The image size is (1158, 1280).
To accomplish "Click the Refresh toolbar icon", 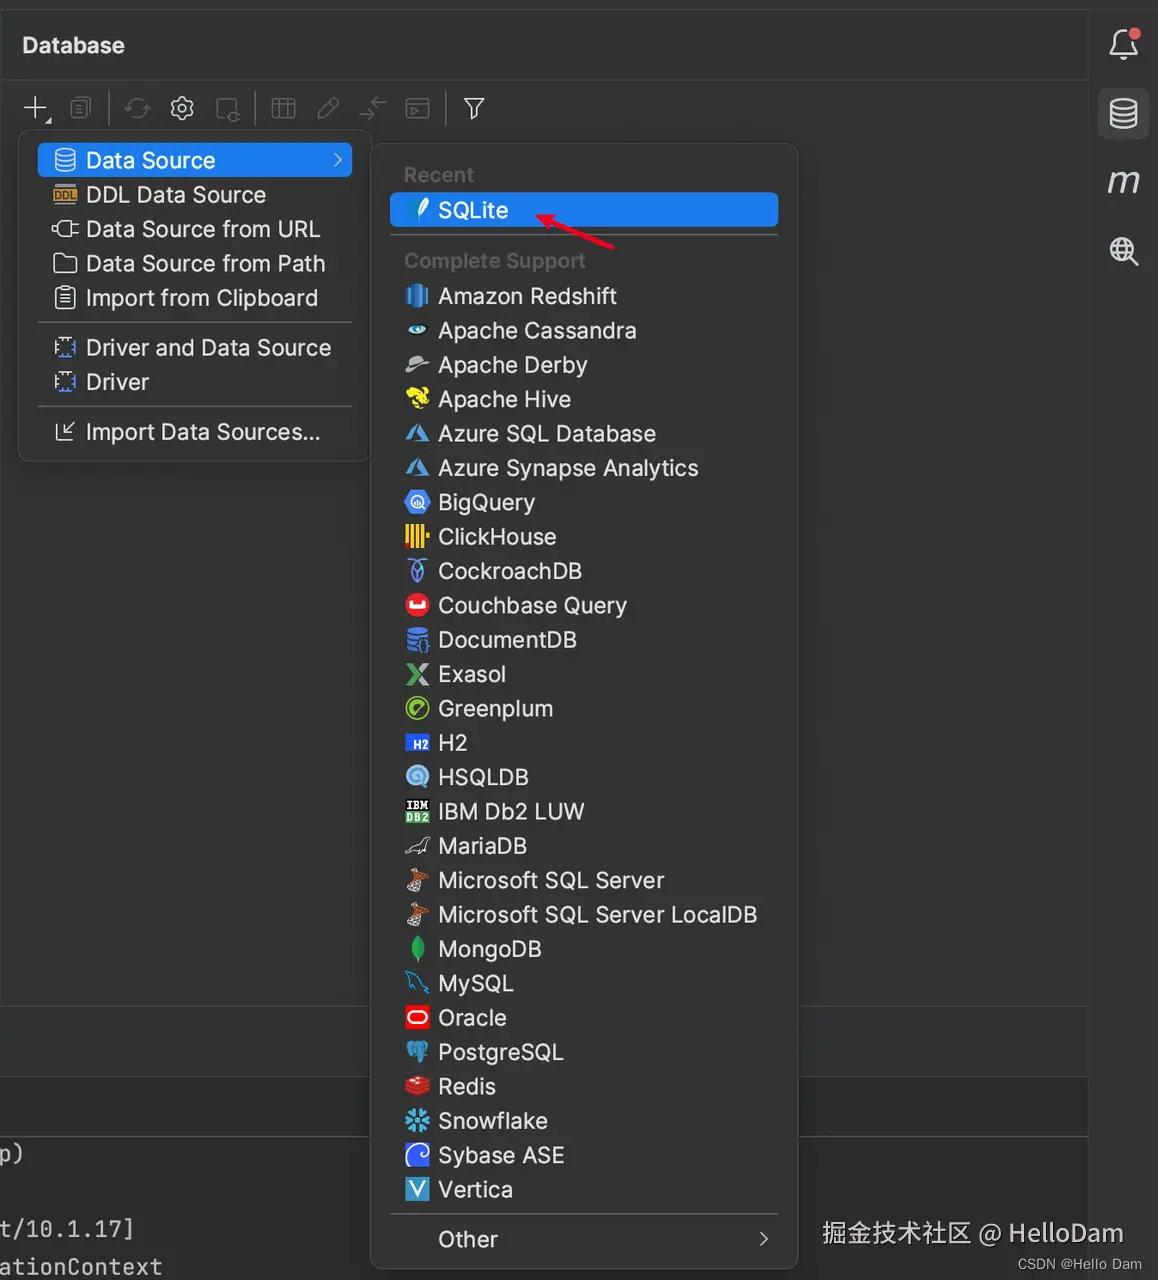I will click(137, 108).
